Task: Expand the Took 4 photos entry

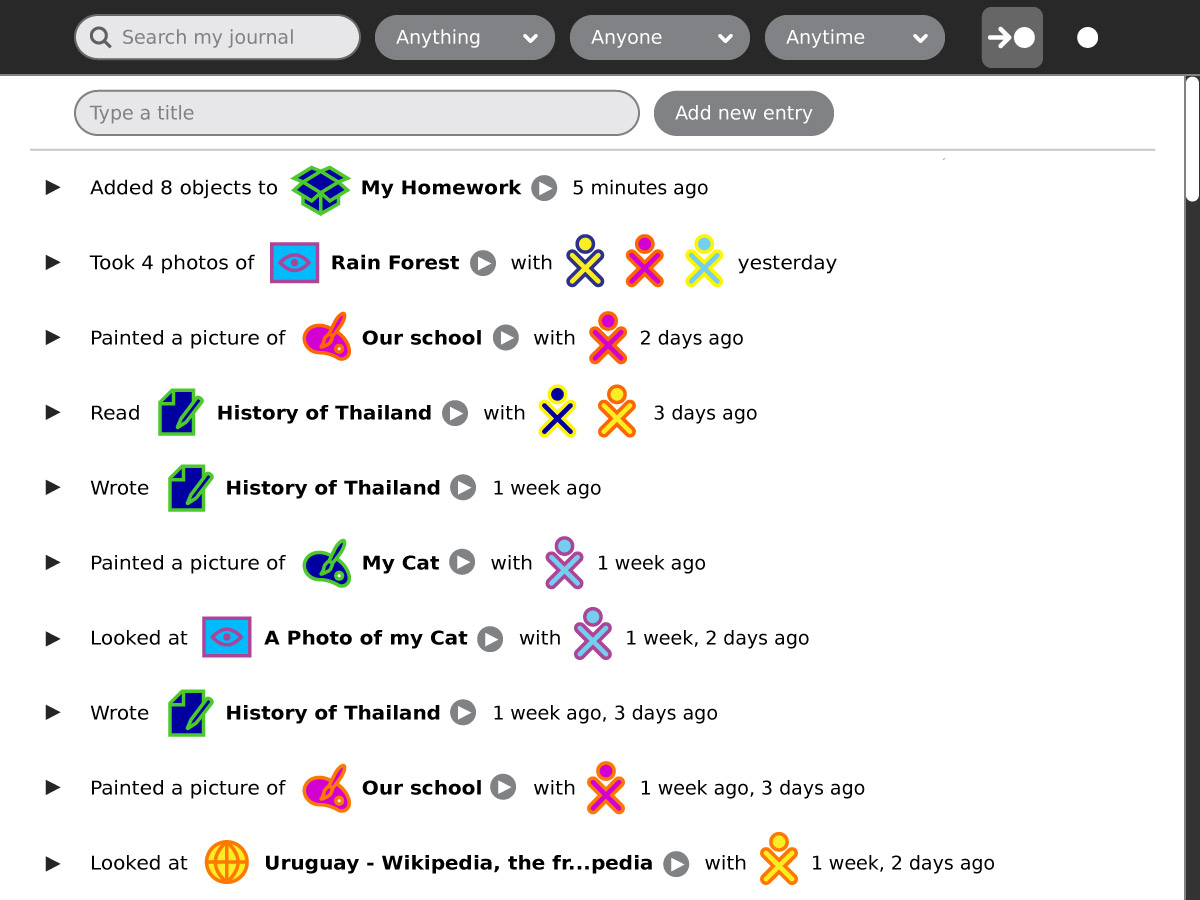Action: coord(53,263)
